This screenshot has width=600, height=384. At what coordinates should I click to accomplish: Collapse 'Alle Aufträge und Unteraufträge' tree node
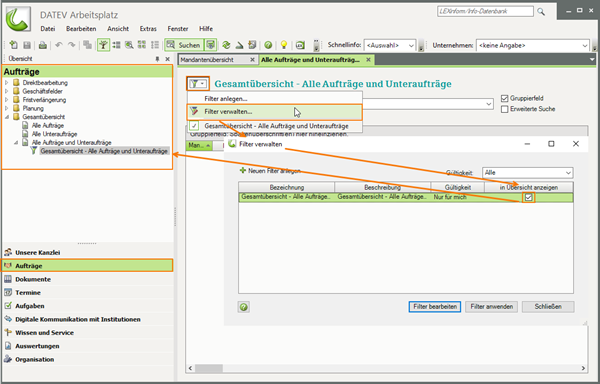16,143
